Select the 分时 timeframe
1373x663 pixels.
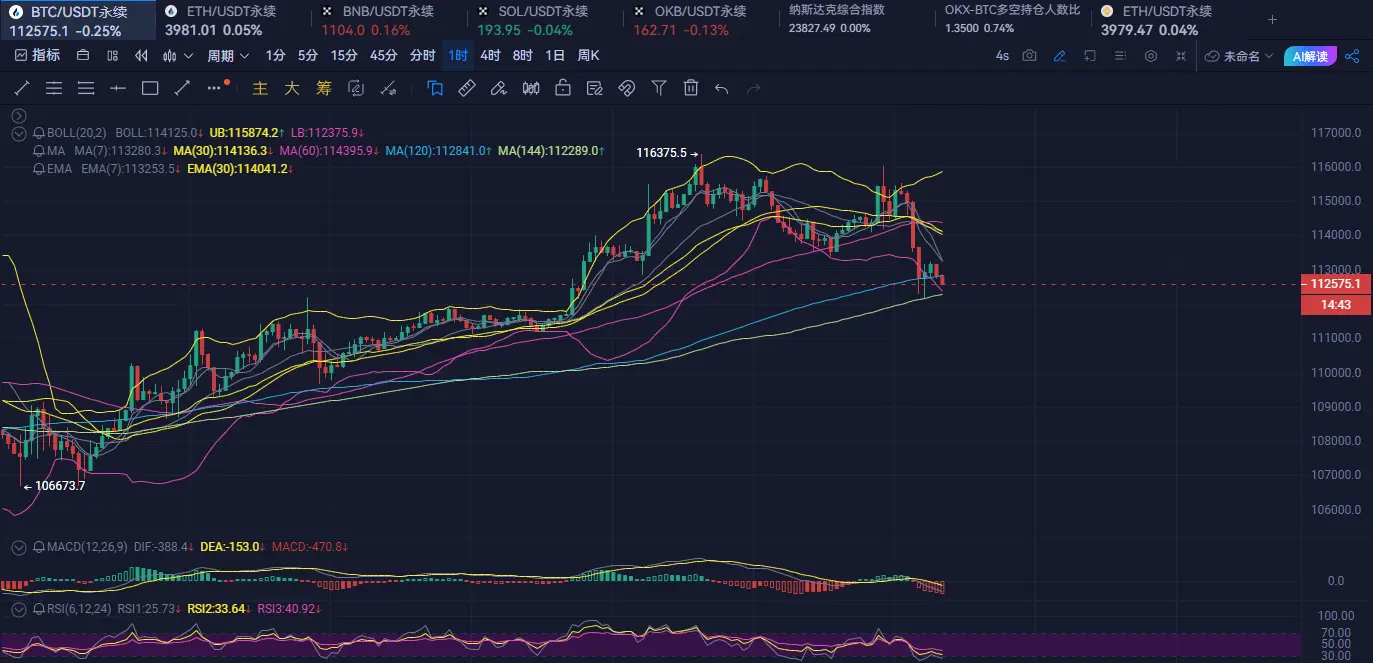pyautogui.click(x=423, y=56)
